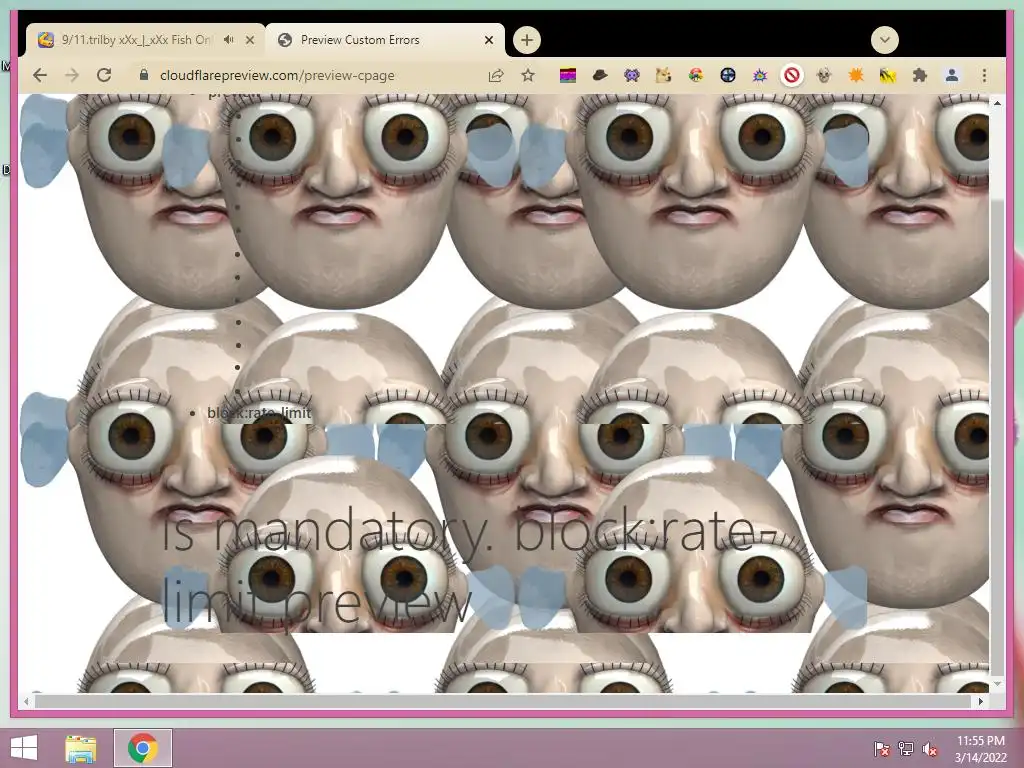Open the clock showing 11:55 PM
Image resolution: width=1024 pixels, height=768 pixels.
(980, 749)
